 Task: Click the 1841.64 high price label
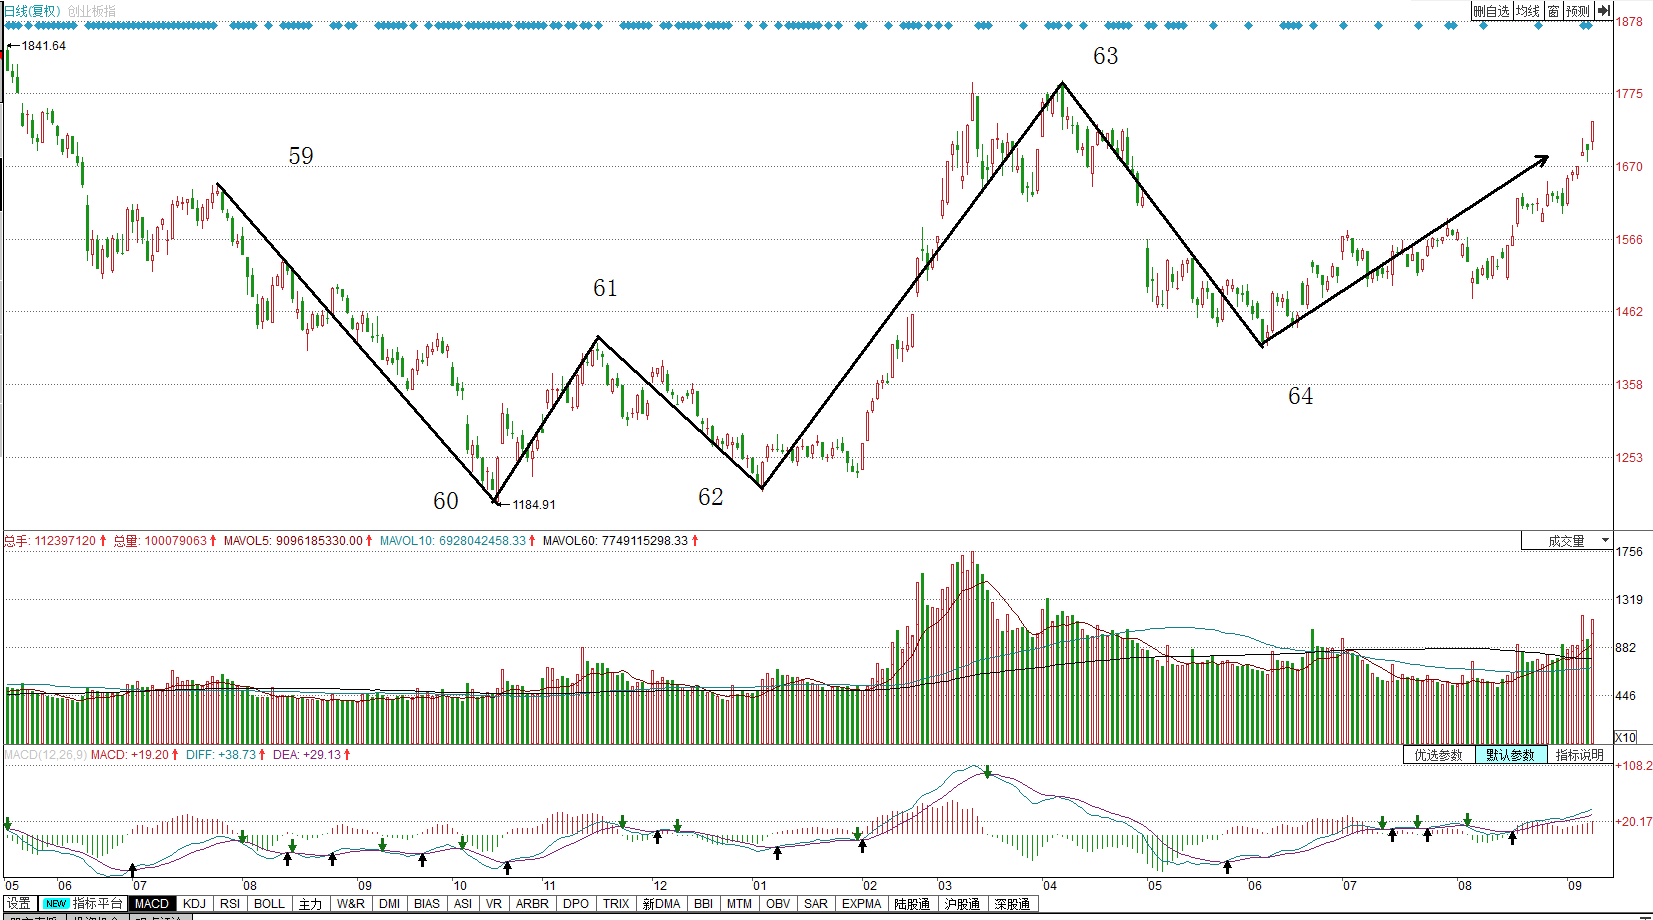point(44,46)
